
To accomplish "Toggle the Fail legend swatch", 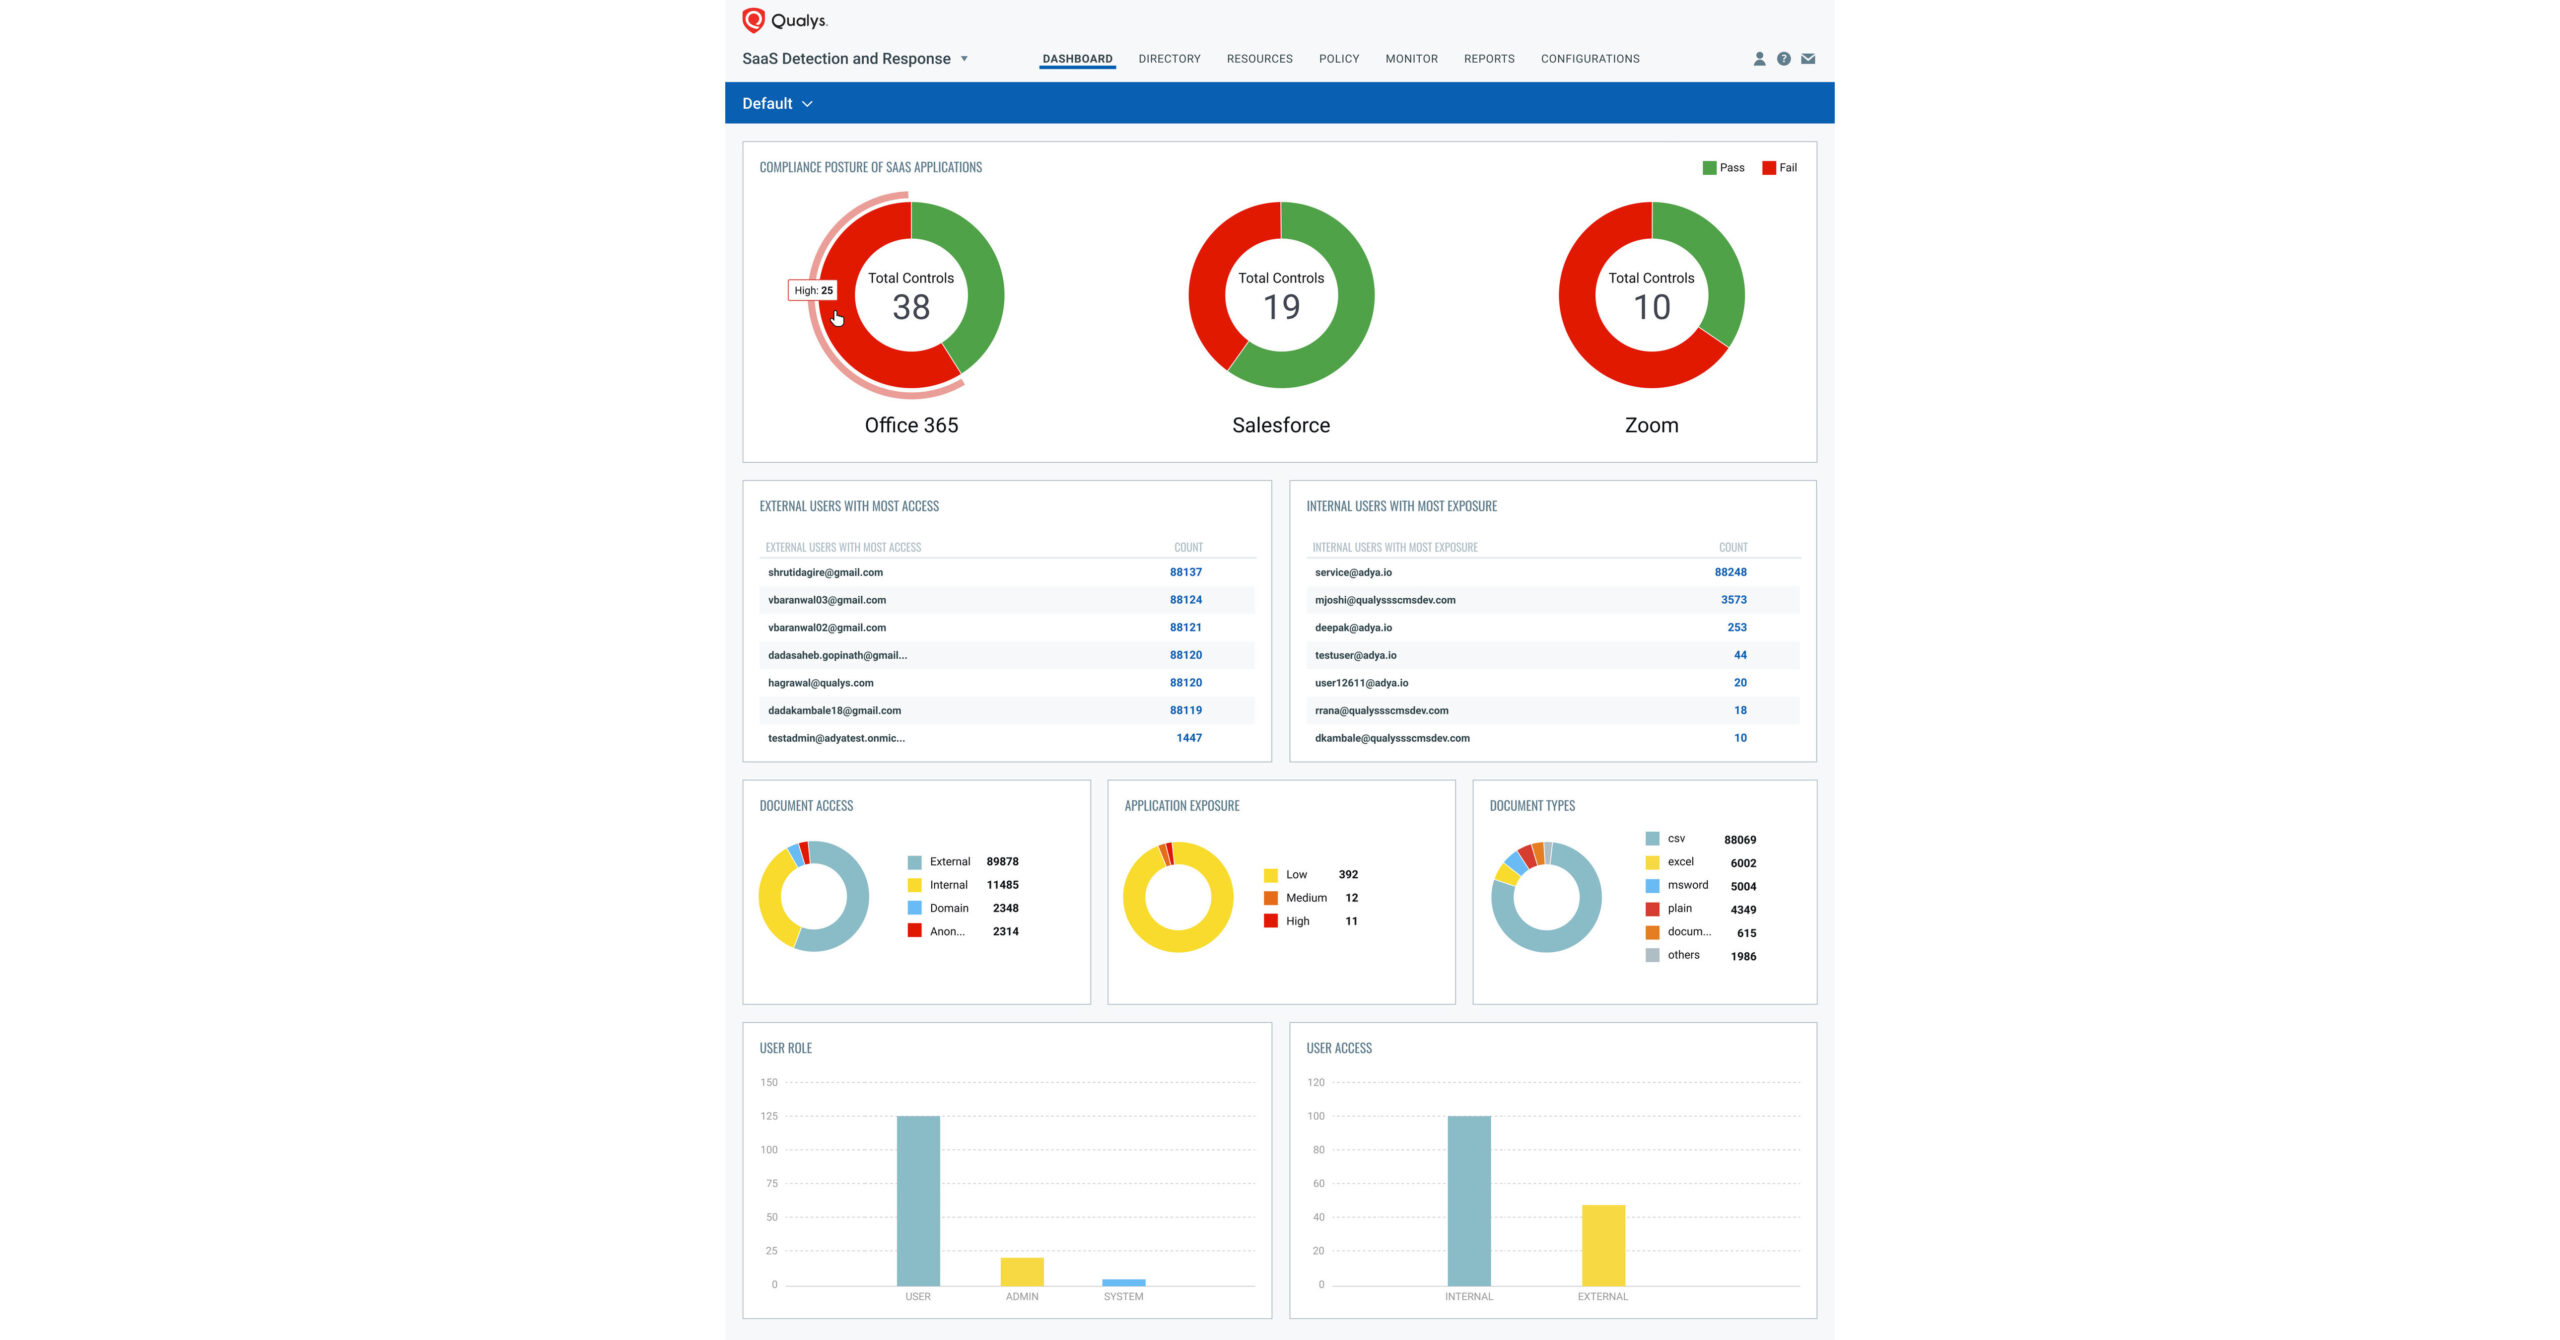I will pyautogui.click(x=1769, y=168).
